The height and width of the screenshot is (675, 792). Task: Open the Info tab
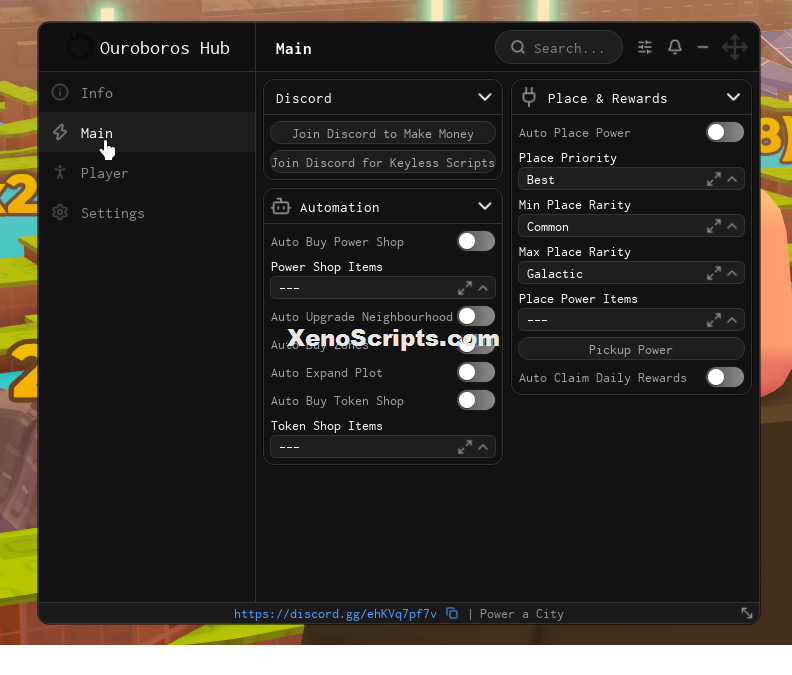click(146, 92)
